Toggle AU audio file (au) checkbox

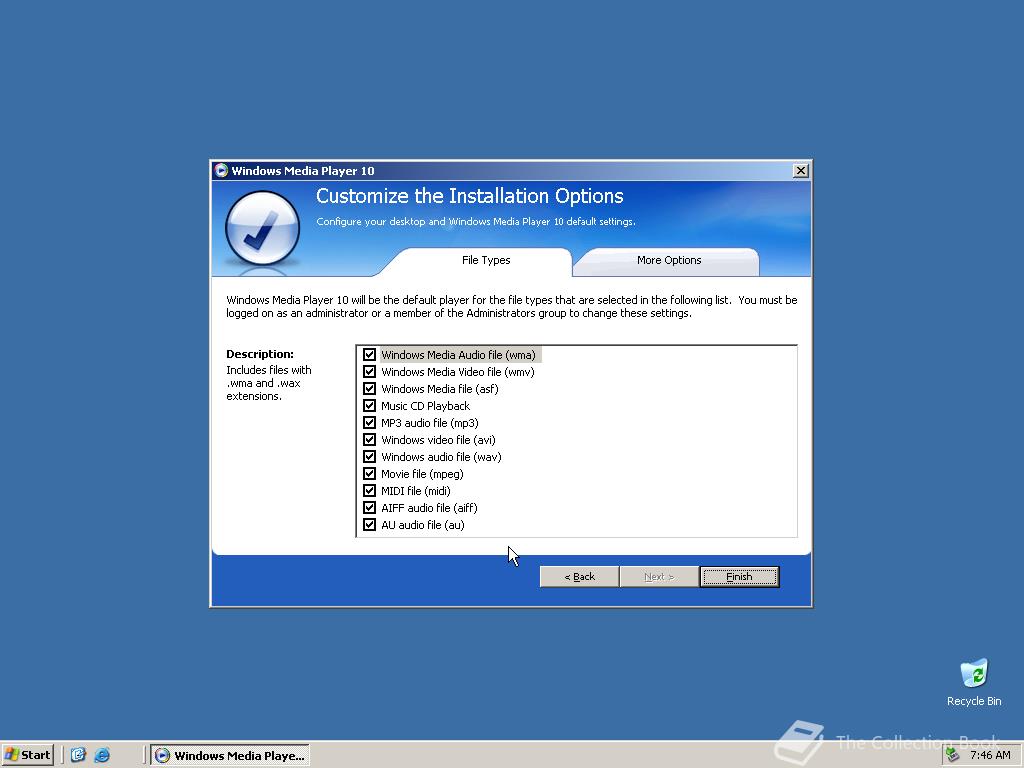pos(369,524)
